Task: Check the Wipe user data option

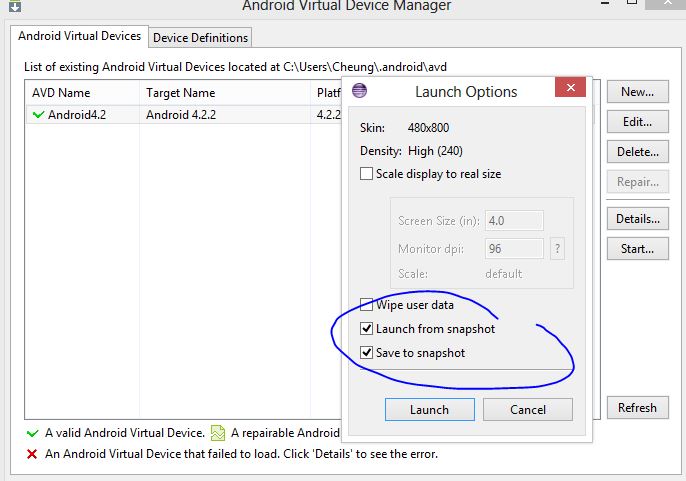Action: point(366,305)
